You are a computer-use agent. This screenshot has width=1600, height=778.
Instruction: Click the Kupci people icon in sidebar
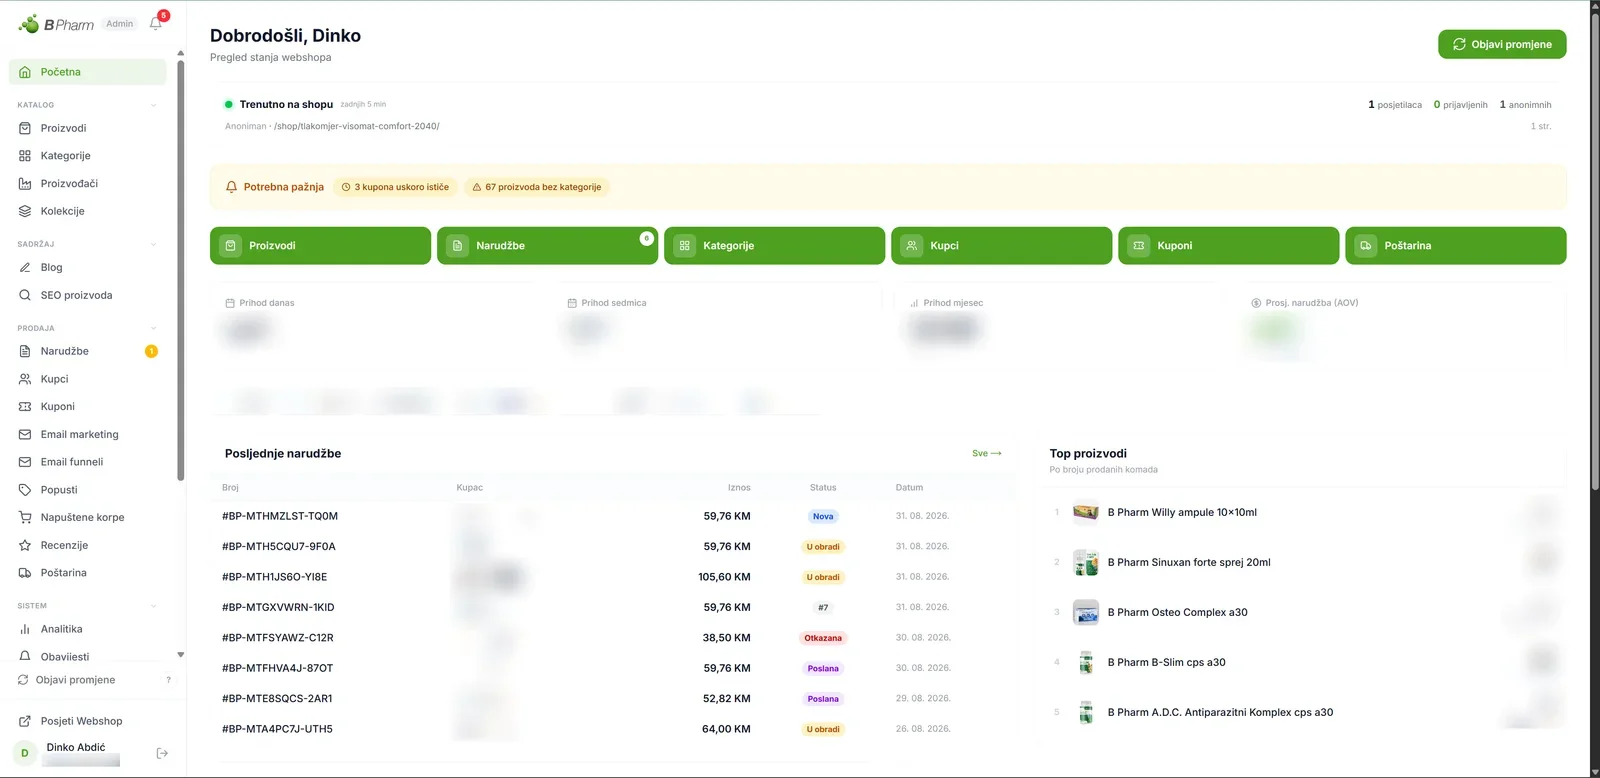[x=25, y=379]
